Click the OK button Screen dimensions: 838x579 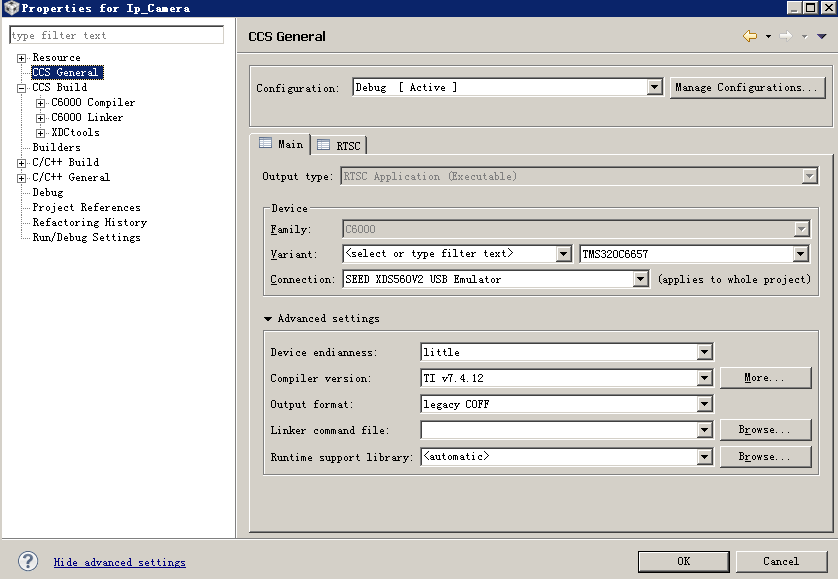[684, 561]
